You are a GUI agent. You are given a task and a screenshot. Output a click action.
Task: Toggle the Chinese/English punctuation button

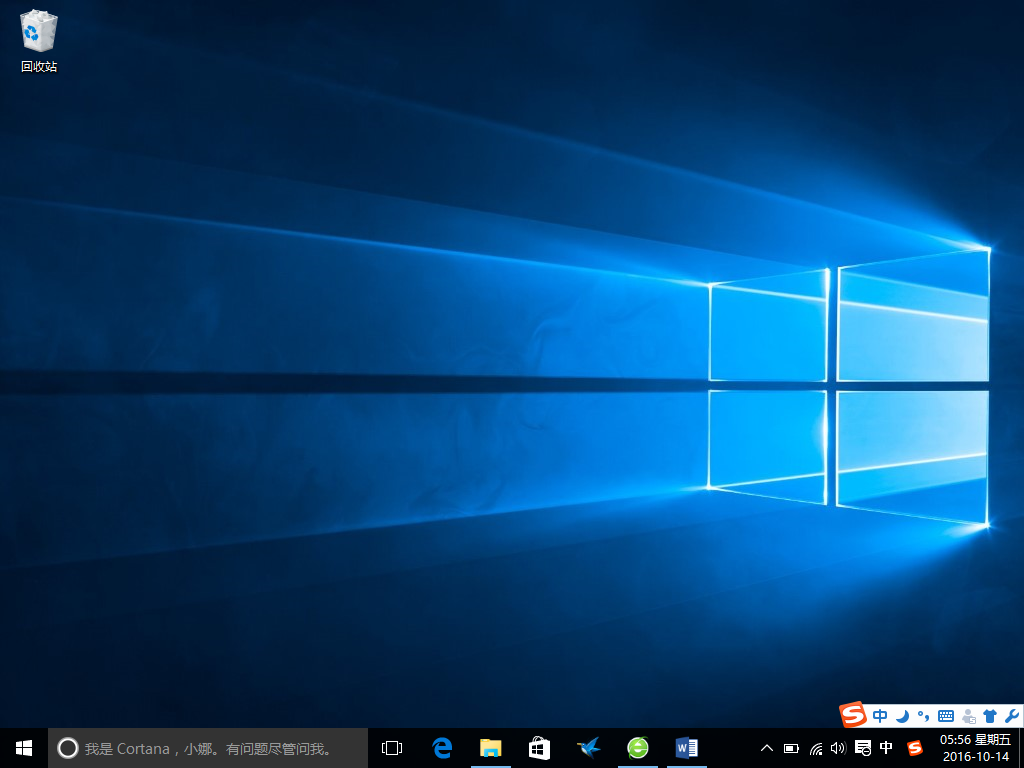[x=923, y=716]
